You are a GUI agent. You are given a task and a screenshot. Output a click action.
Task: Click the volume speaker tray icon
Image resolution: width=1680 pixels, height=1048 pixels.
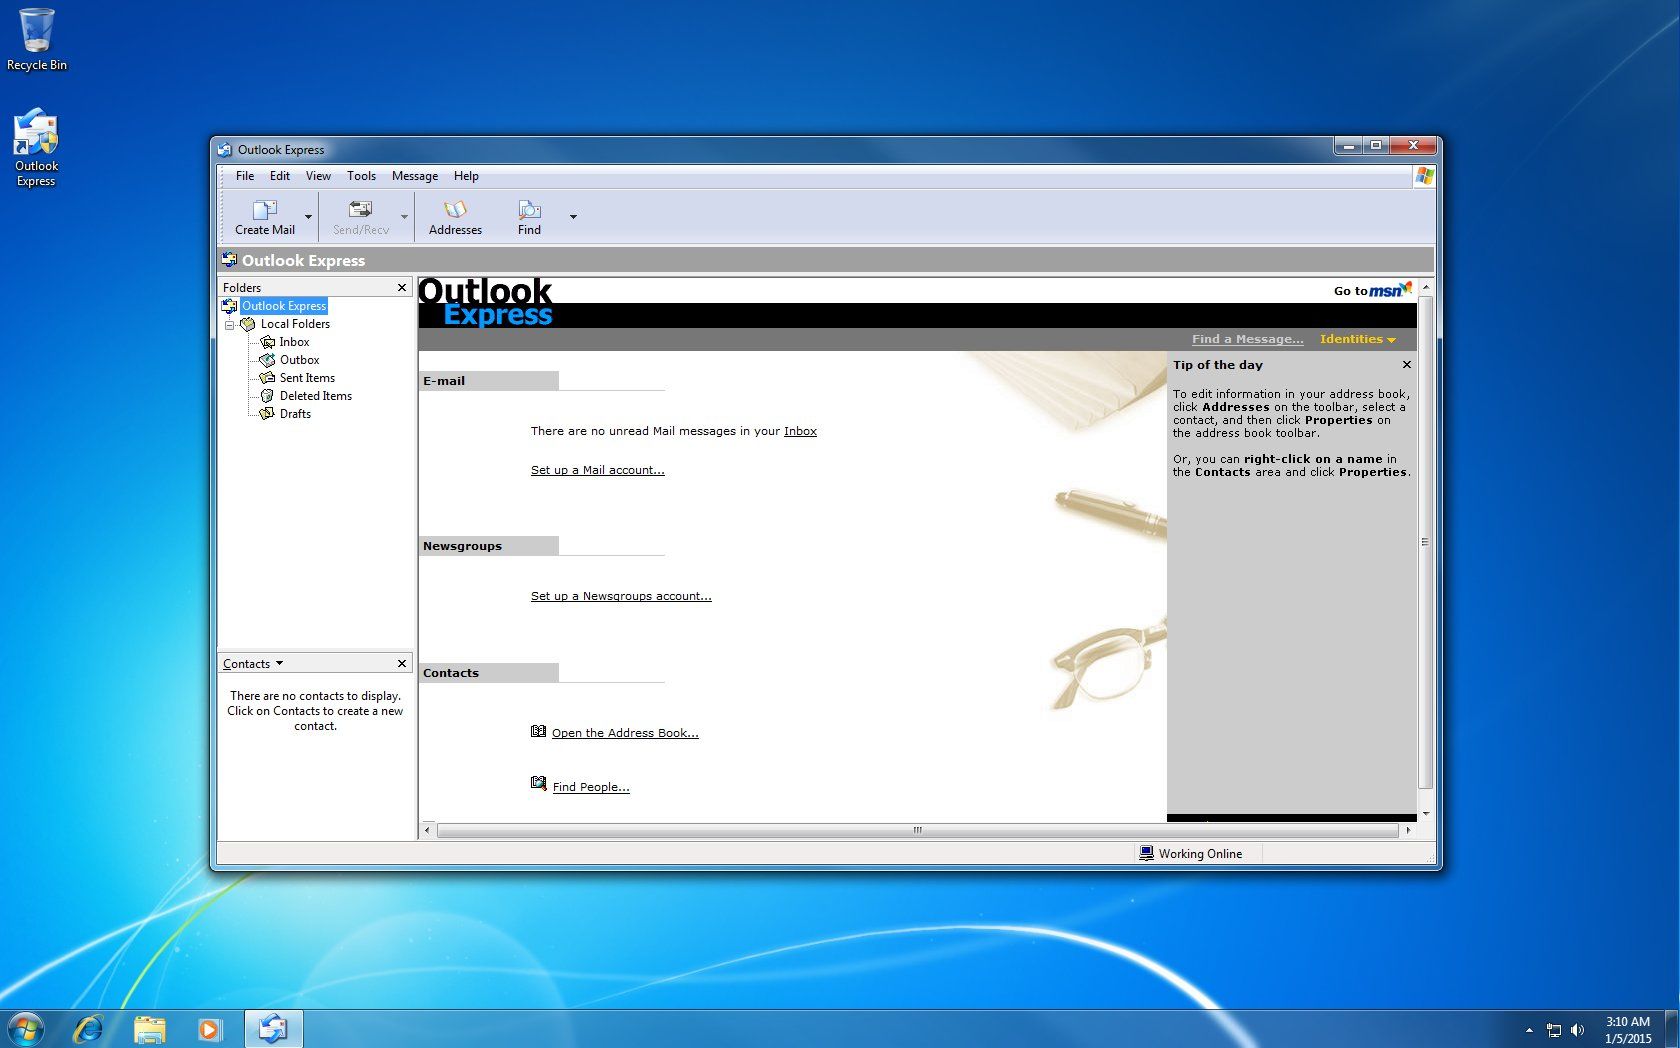tap(1577, 1030)
